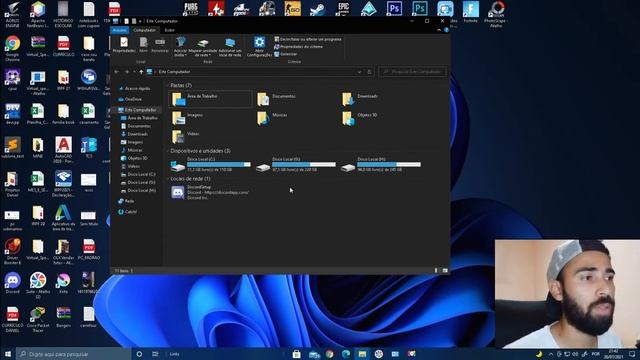Refresh the Este Computador view

pos(369,72)
